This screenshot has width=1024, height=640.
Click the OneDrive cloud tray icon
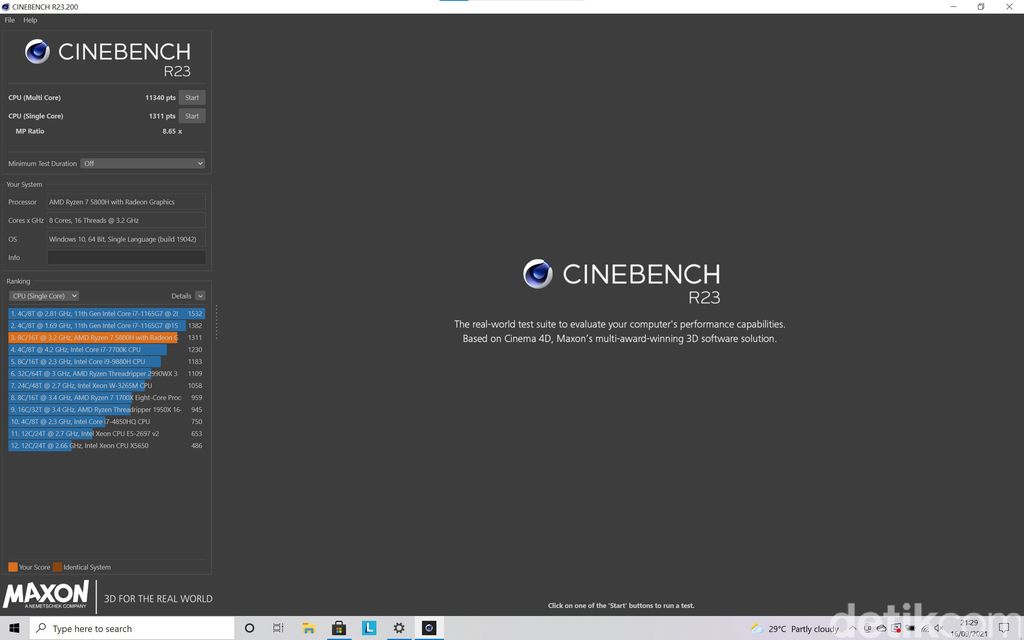click(882, 628)
